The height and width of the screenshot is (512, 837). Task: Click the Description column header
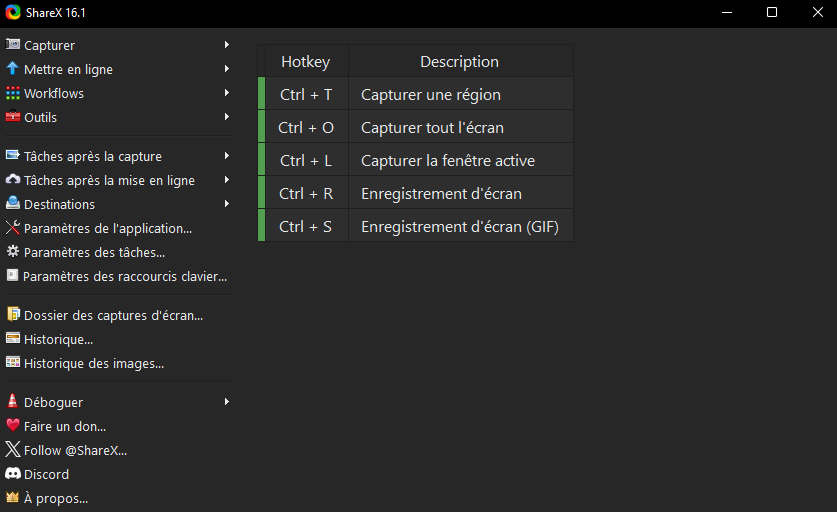point(461,61)
